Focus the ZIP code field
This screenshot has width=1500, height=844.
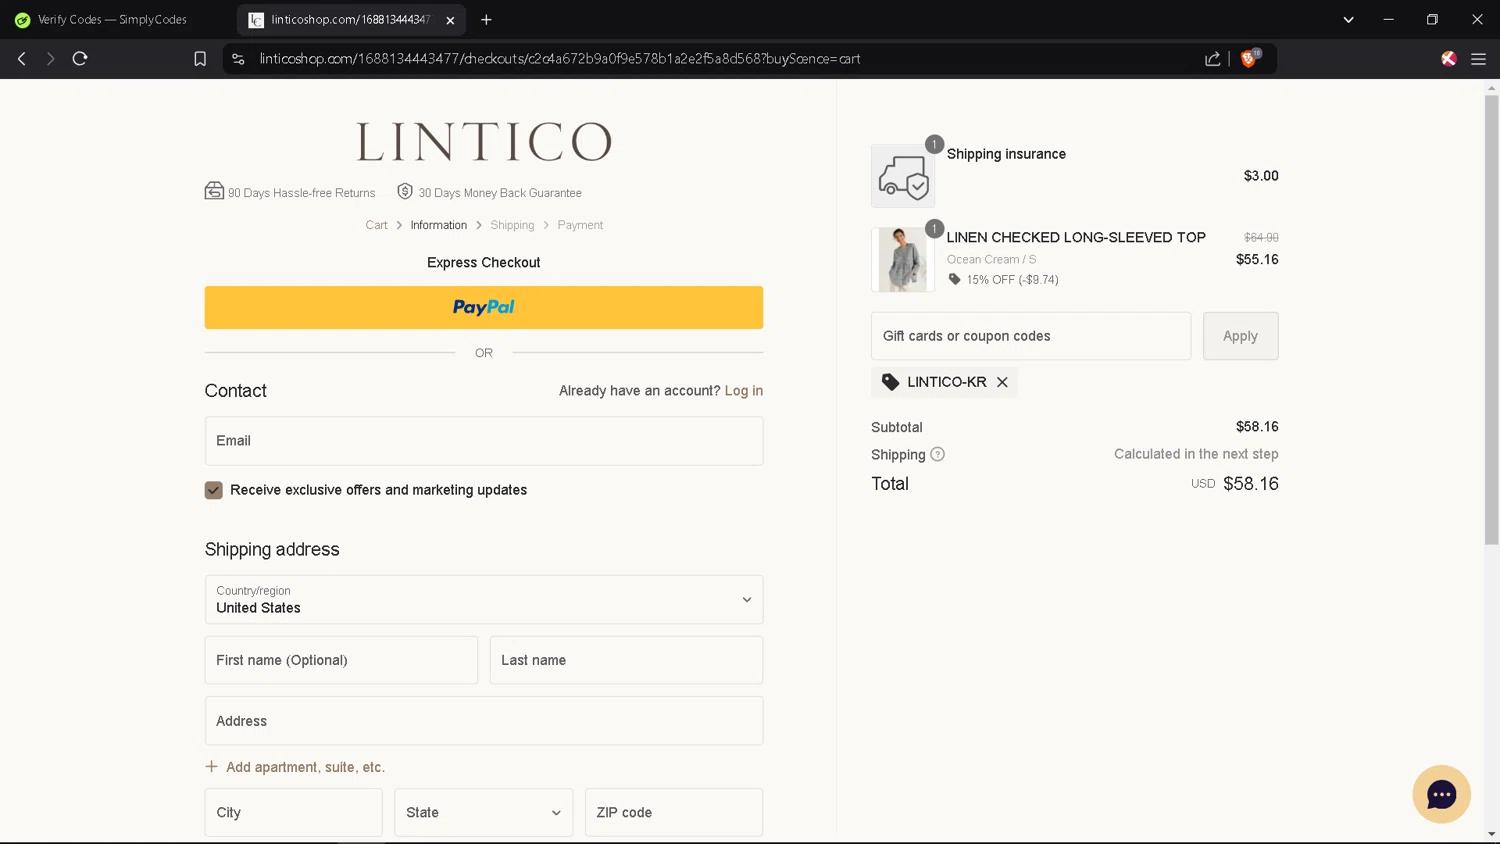[x=674, y=813]
